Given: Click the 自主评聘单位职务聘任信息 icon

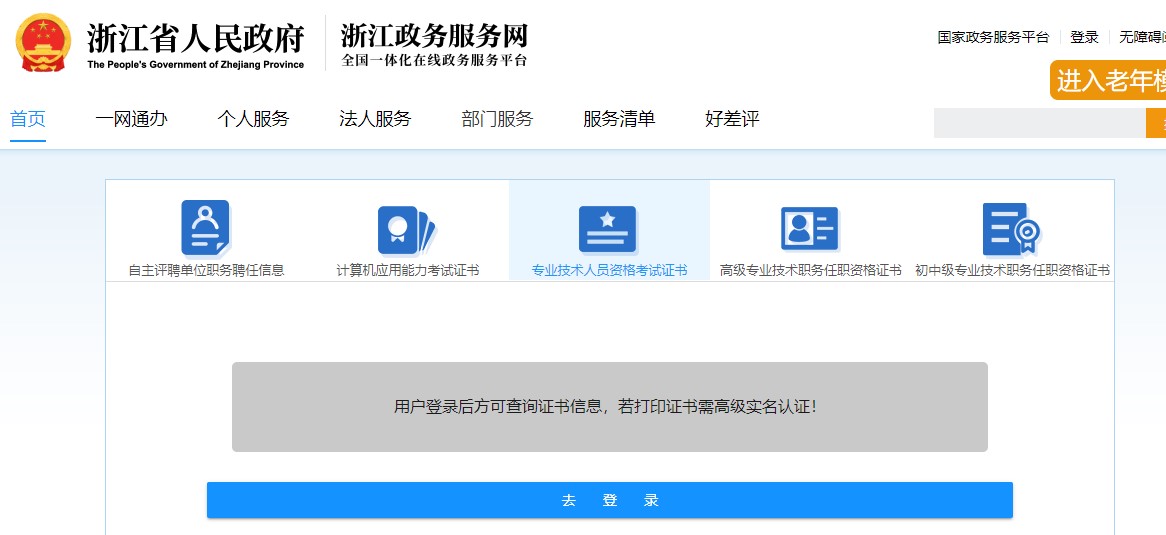Looking at the screenshot, I should tap(206, 228).
